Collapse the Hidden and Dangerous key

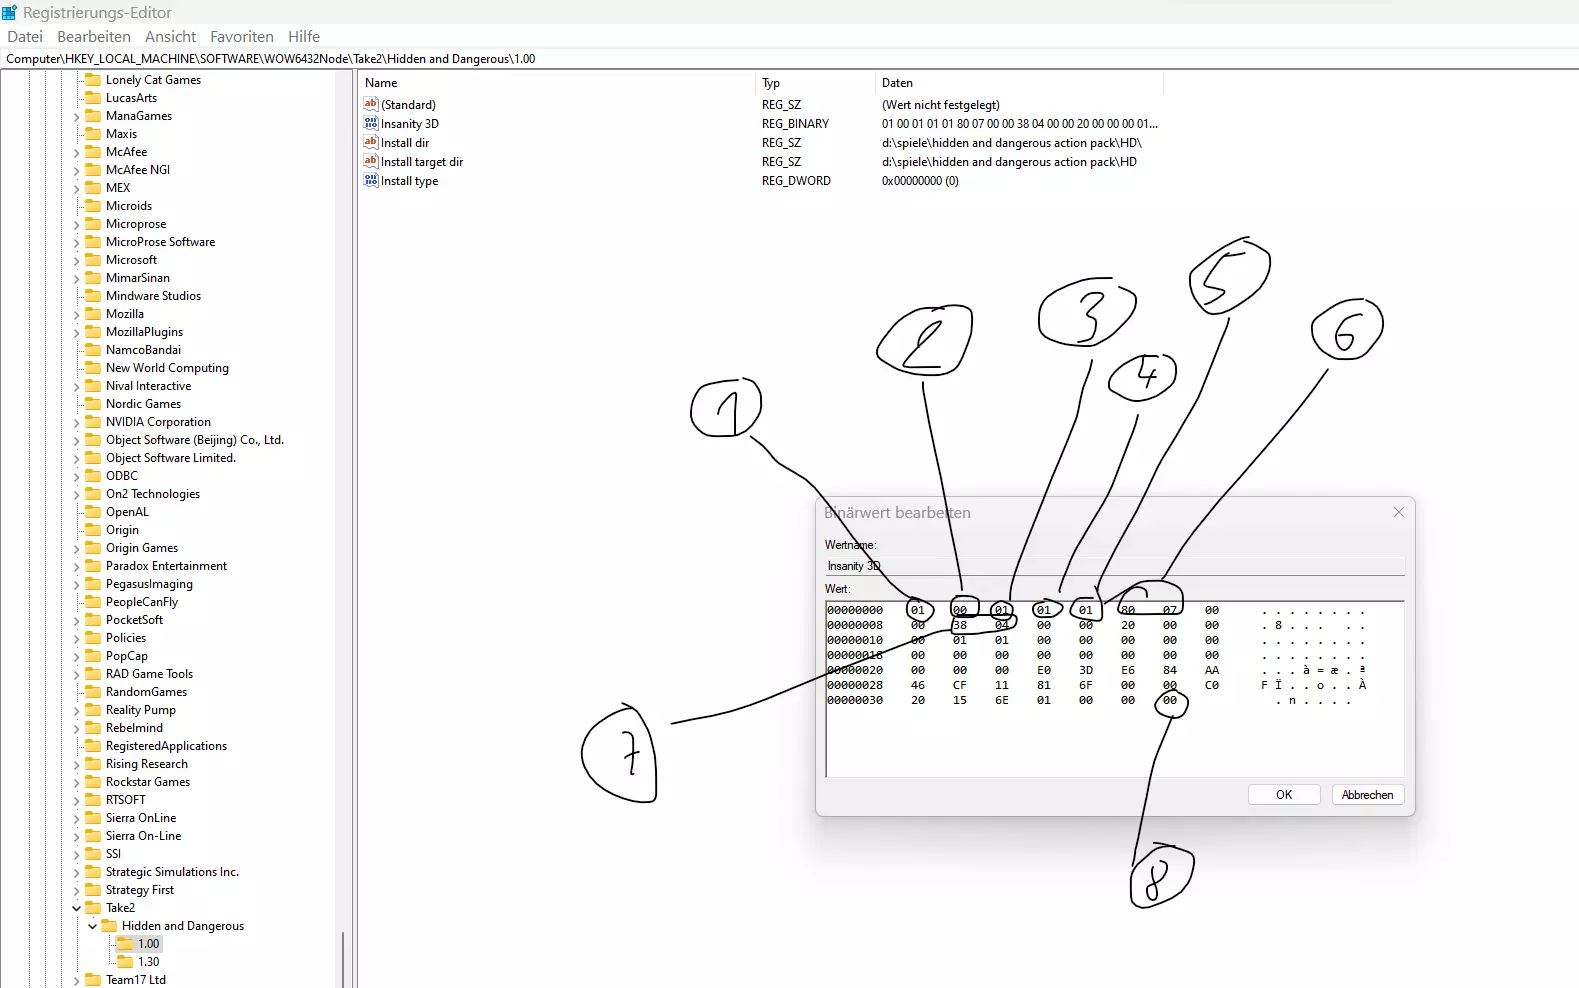click(x=92, y=926)
